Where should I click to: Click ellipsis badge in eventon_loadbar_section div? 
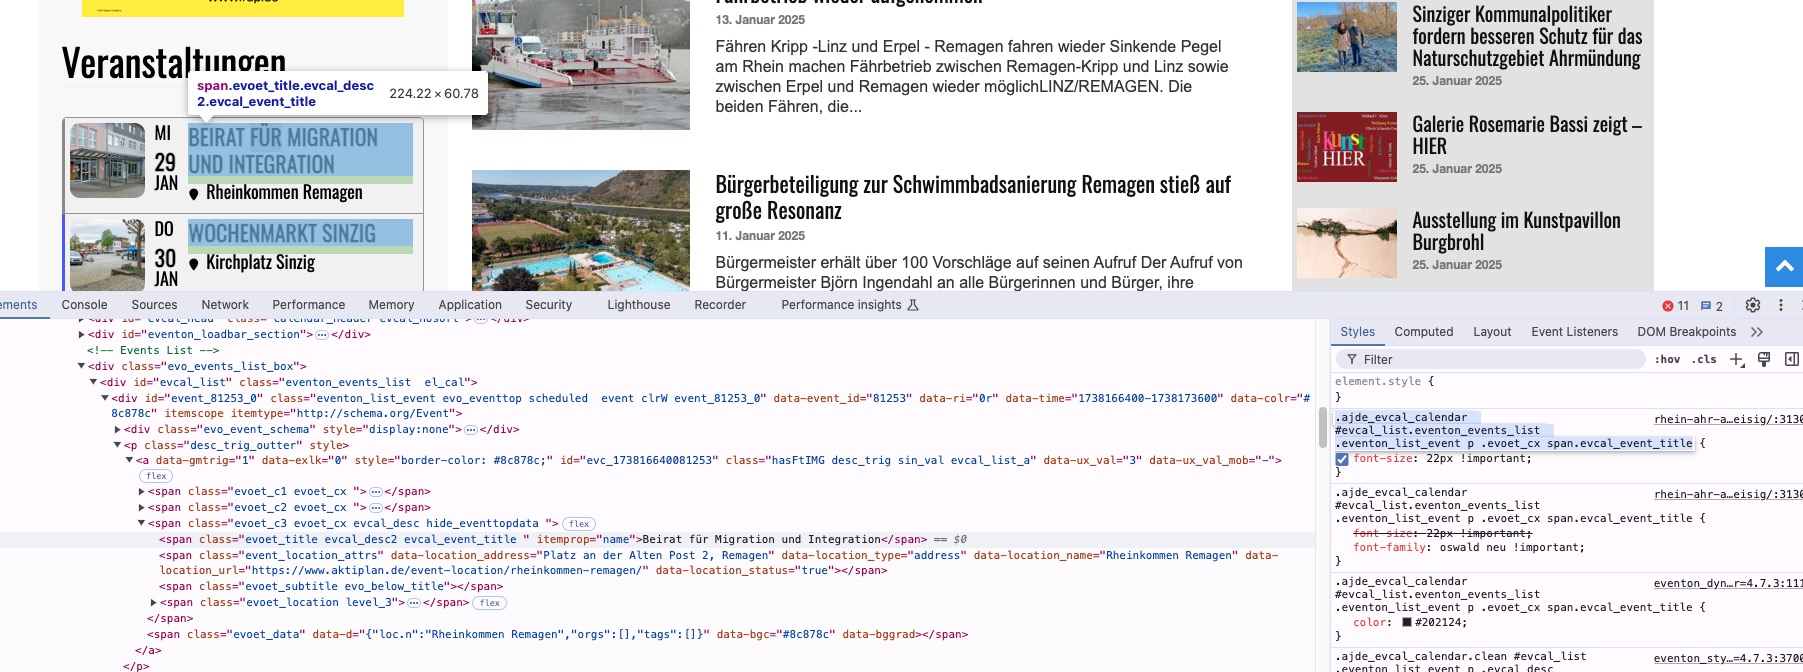[322, 335]
